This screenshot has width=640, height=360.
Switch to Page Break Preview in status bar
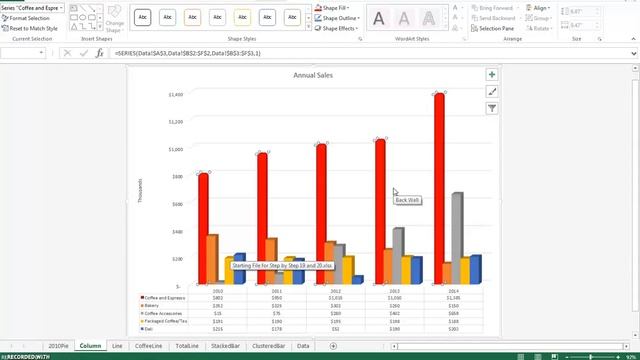[x=554, y=357]
